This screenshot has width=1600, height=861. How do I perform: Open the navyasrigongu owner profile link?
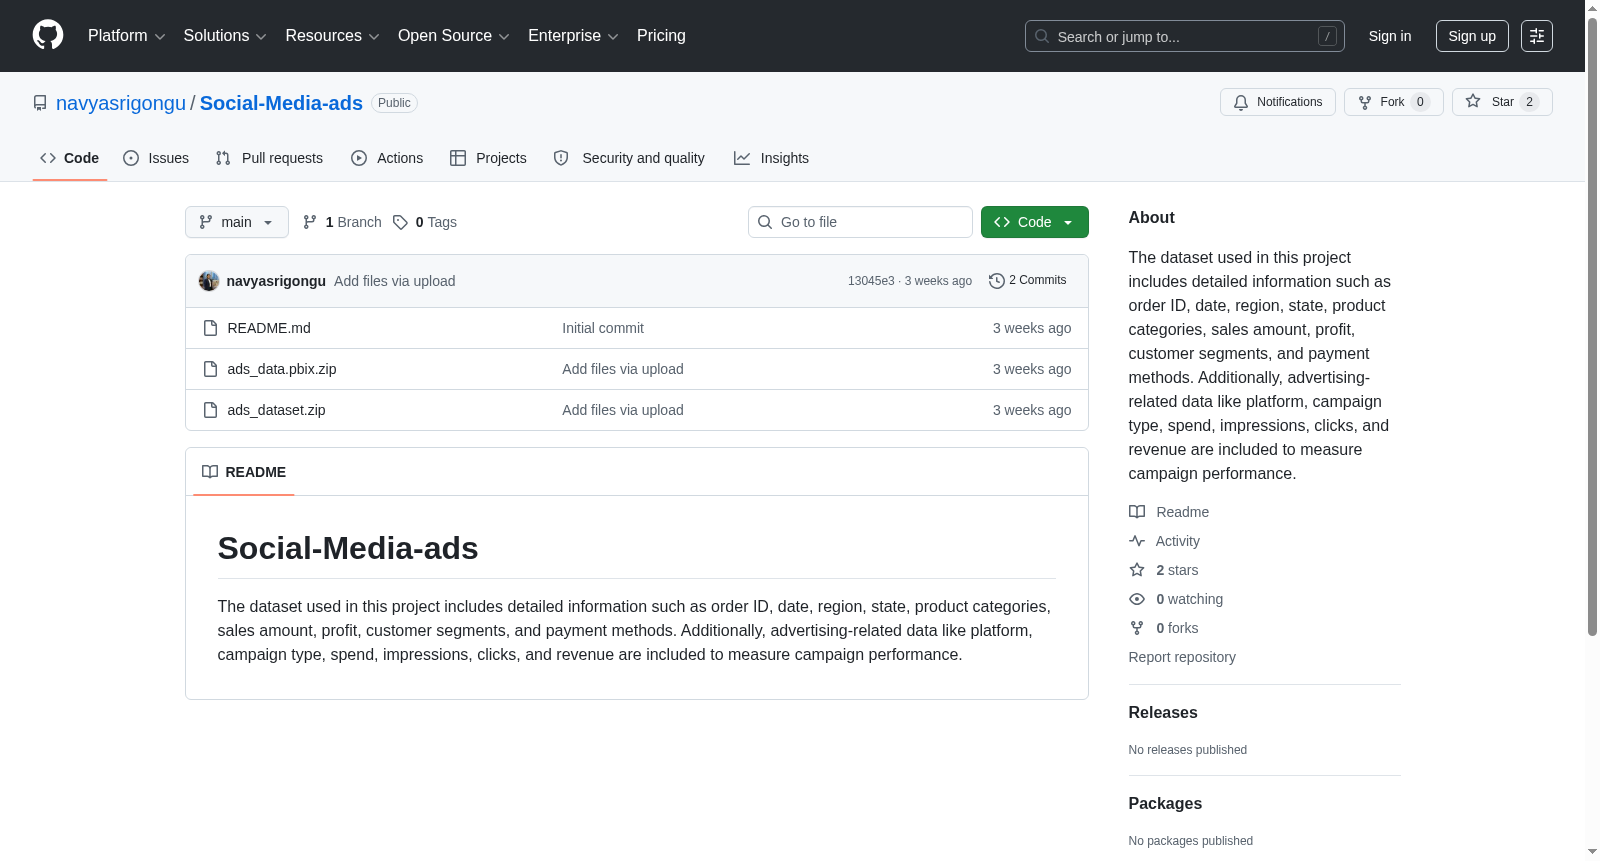pos(121,103)
